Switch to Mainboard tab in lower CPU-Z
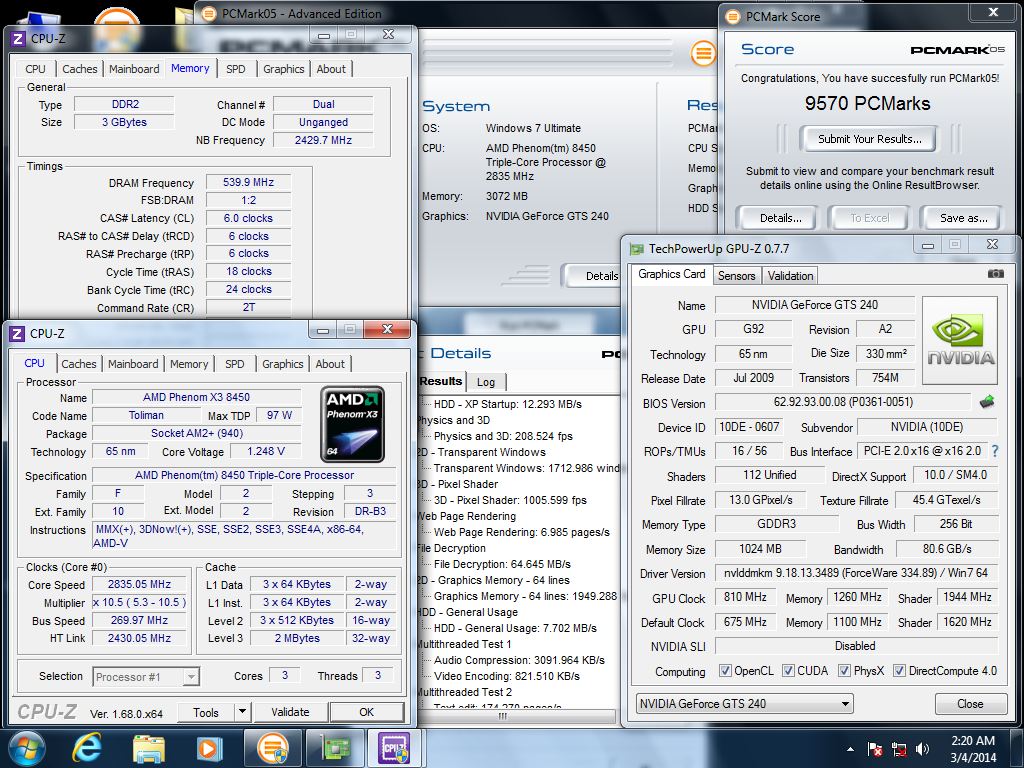 point(133,364)
